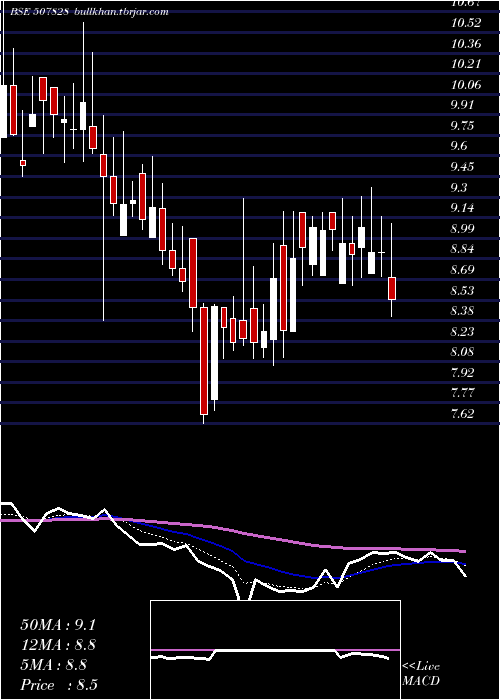Click the 10.36 price axis label

coord(466,44)
